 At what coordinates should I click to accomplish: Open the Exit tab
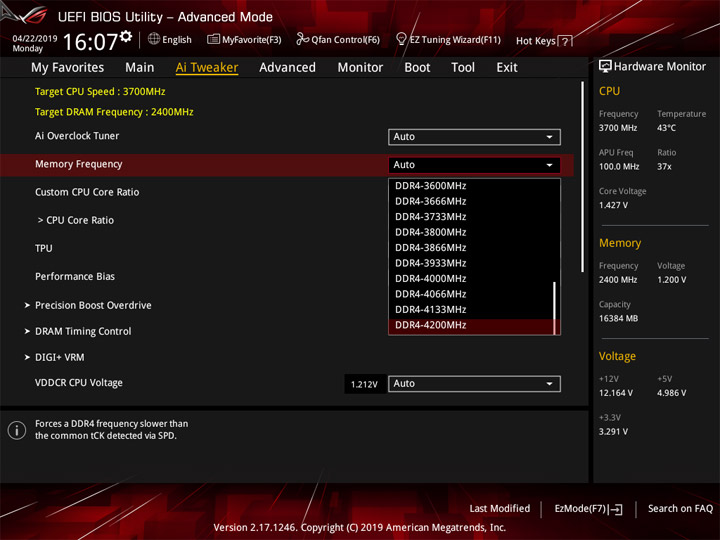pyautogui.click(x=507, y=68)
